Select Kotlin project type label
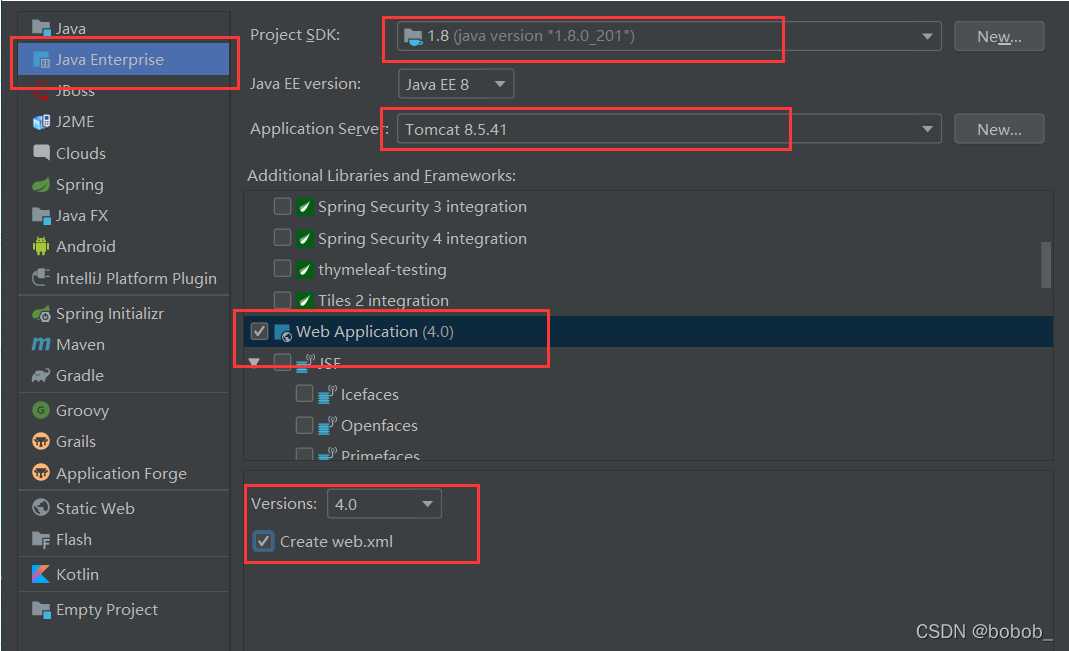 point(77,575)
